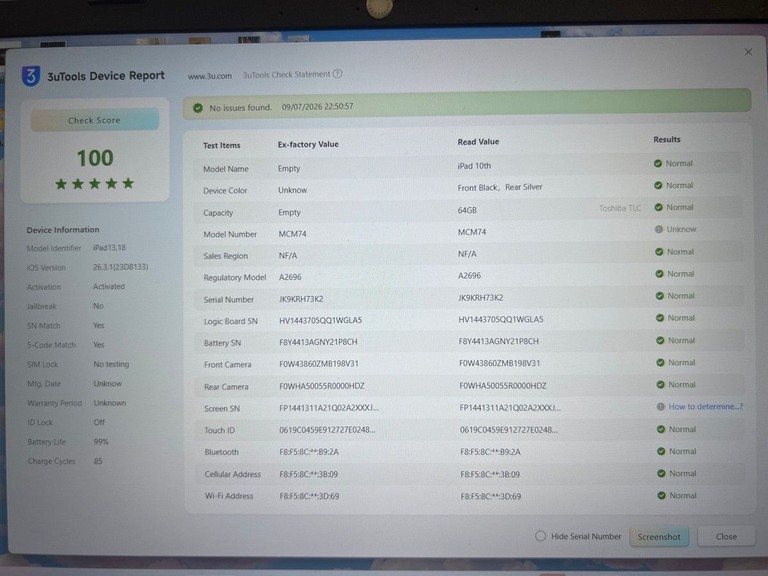
Task: Click the Charge Cycles value 85
Action: pos(98,461)
